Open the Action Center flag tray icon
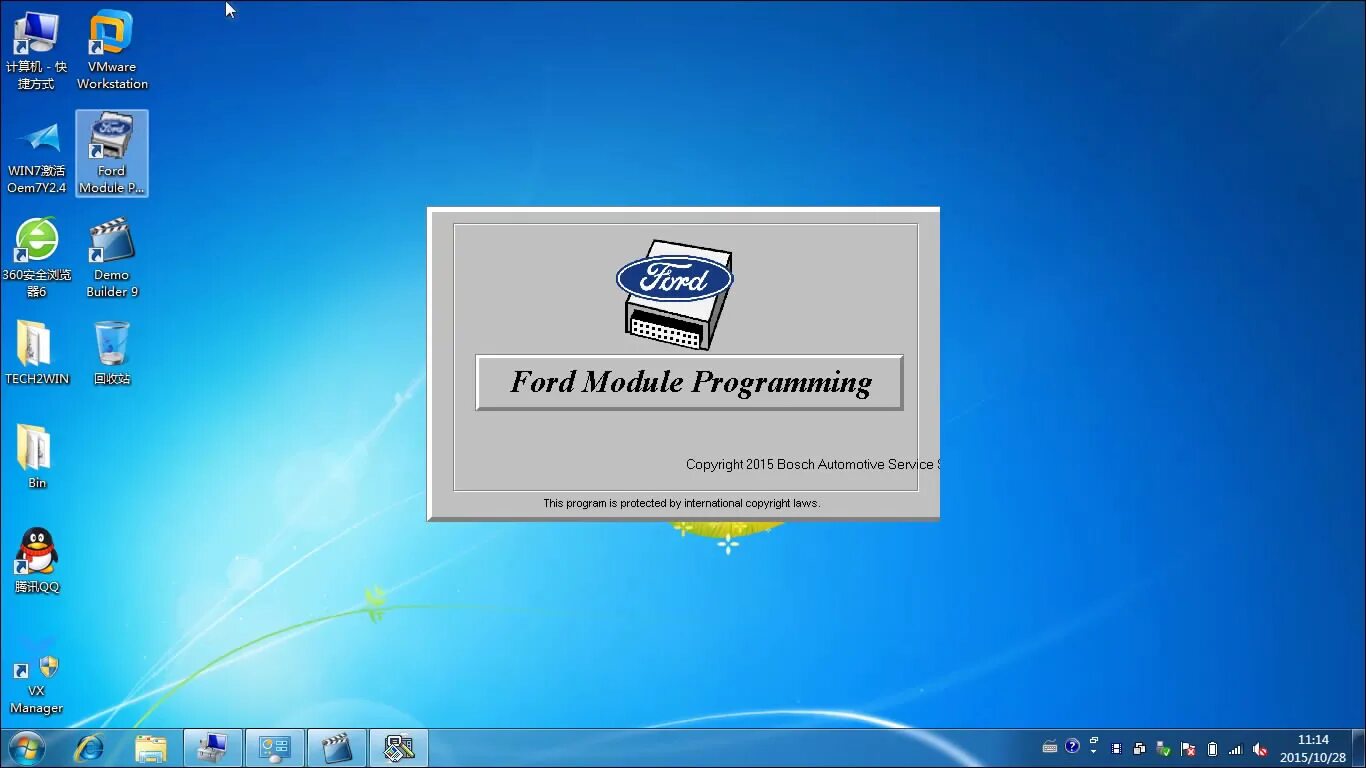This screenshot has width=1366, height=768. click(1188, 749)
